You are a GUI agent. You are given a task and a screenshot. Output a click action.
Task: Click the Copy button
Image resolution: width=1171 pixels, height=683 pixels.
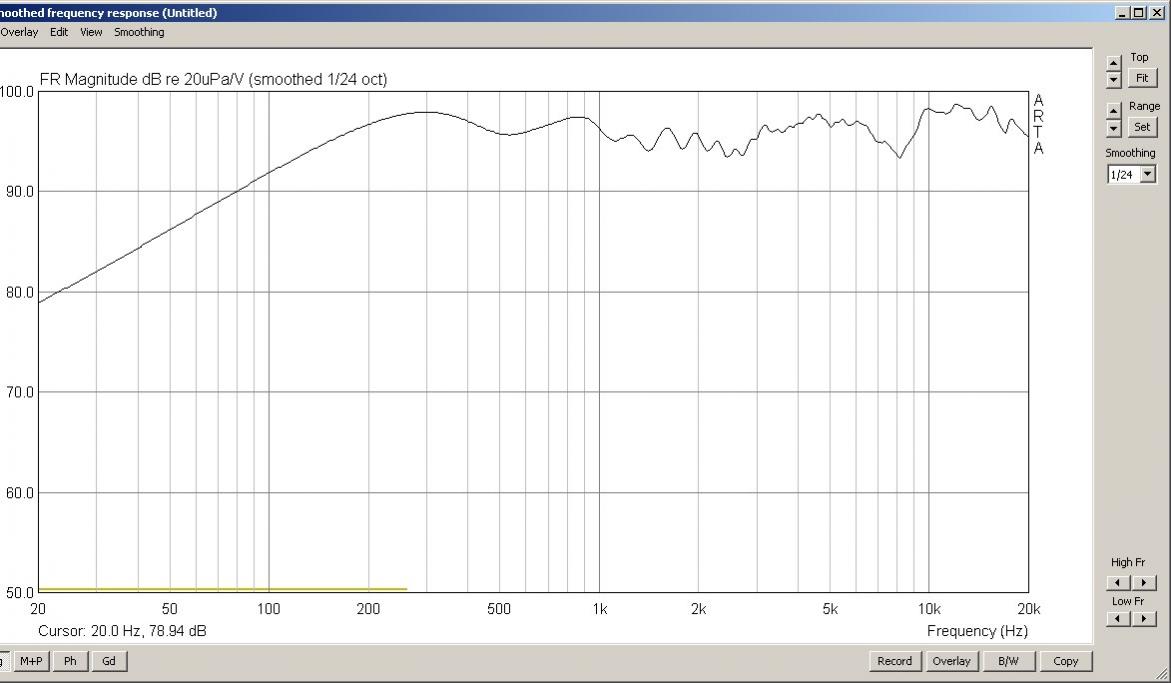click(1066, 661)
